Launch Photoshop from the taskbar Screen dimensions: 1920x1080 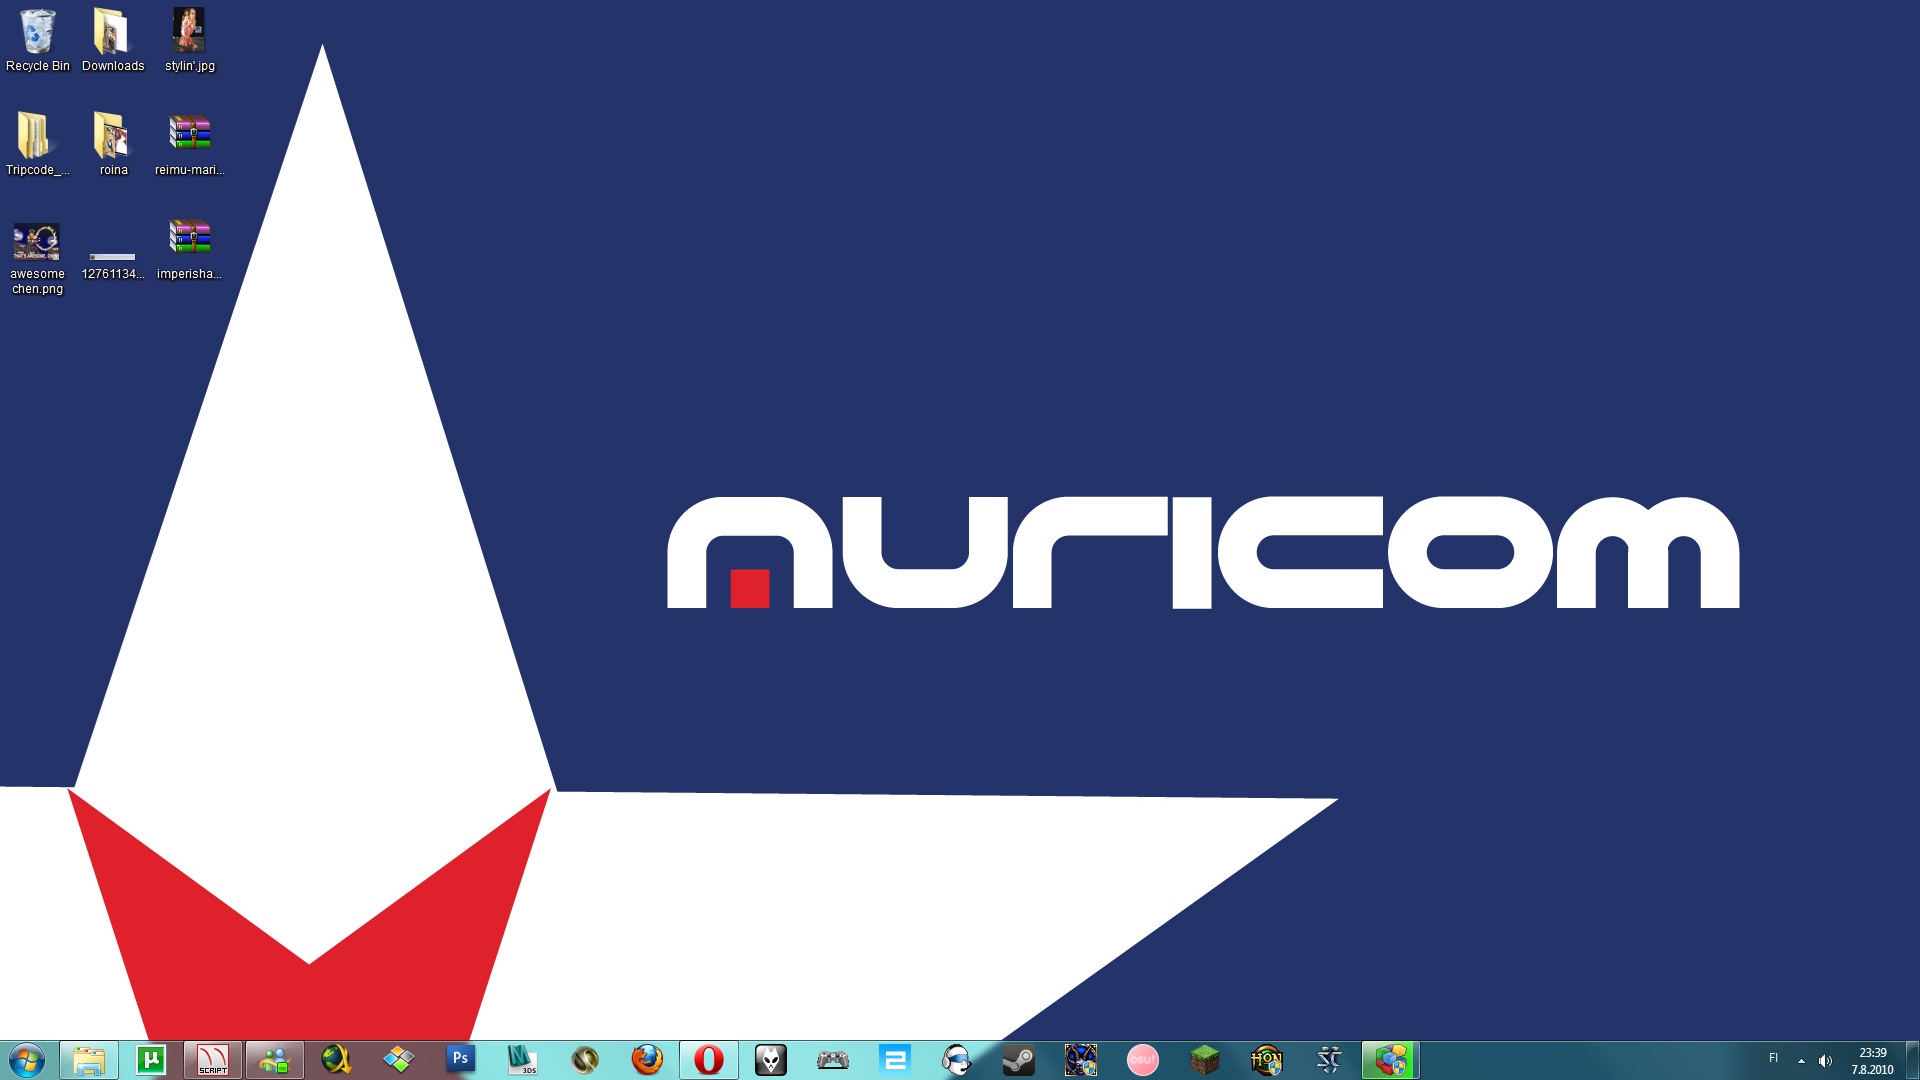click(x=460, y=1060)
